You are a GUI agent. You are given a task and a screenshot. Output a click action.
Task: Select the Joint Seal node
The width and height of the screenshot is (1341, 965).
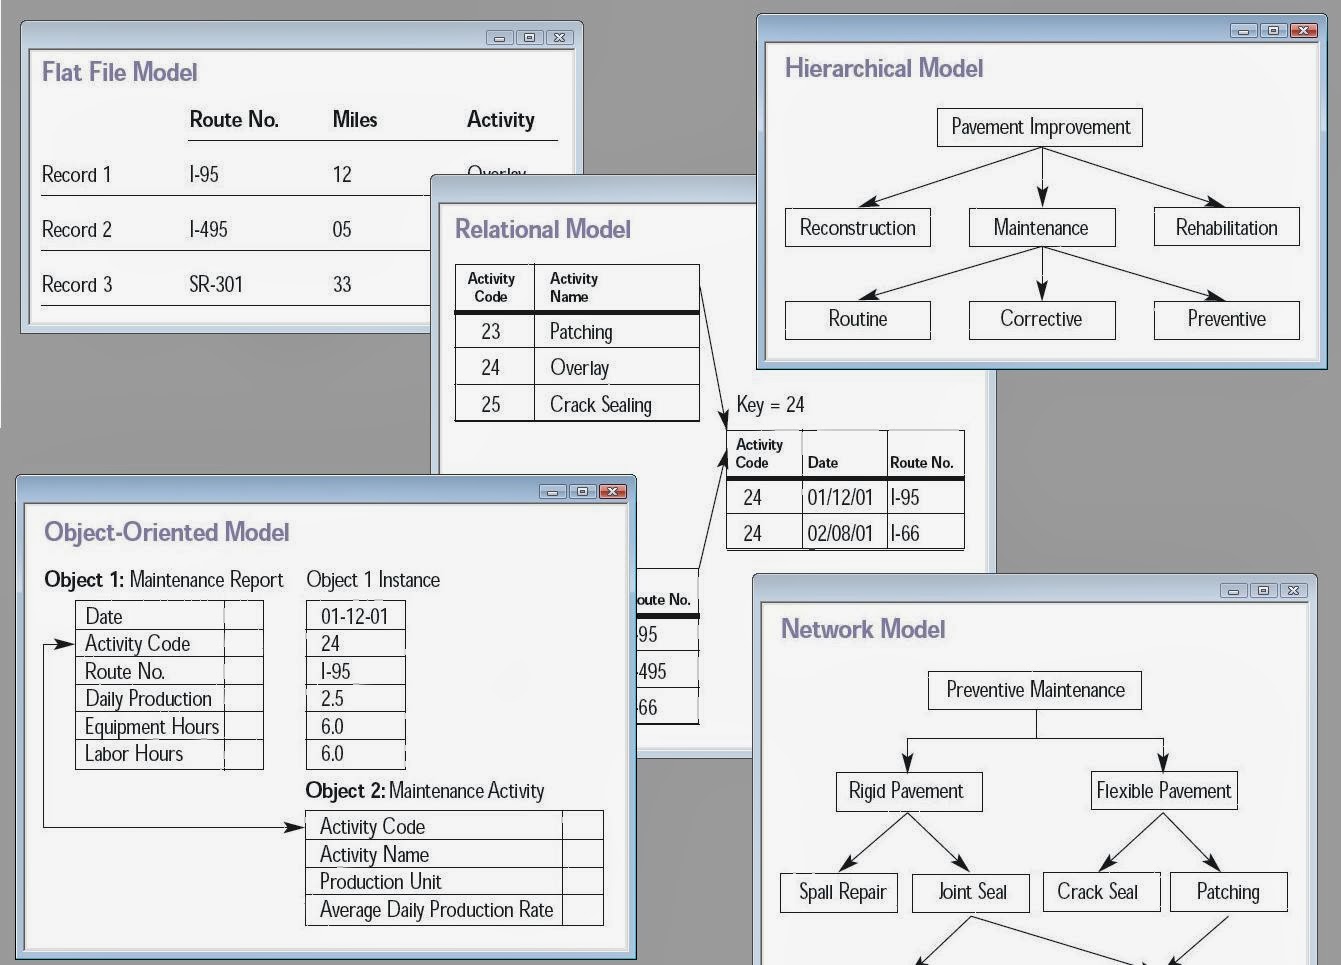tap(971, 892)
